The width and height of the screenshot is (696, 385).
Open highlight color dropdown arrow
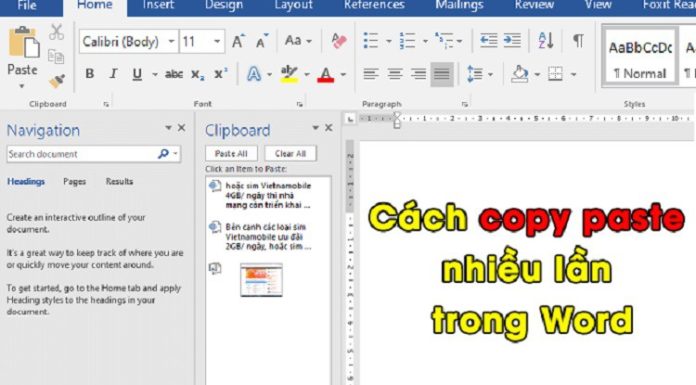307,75
